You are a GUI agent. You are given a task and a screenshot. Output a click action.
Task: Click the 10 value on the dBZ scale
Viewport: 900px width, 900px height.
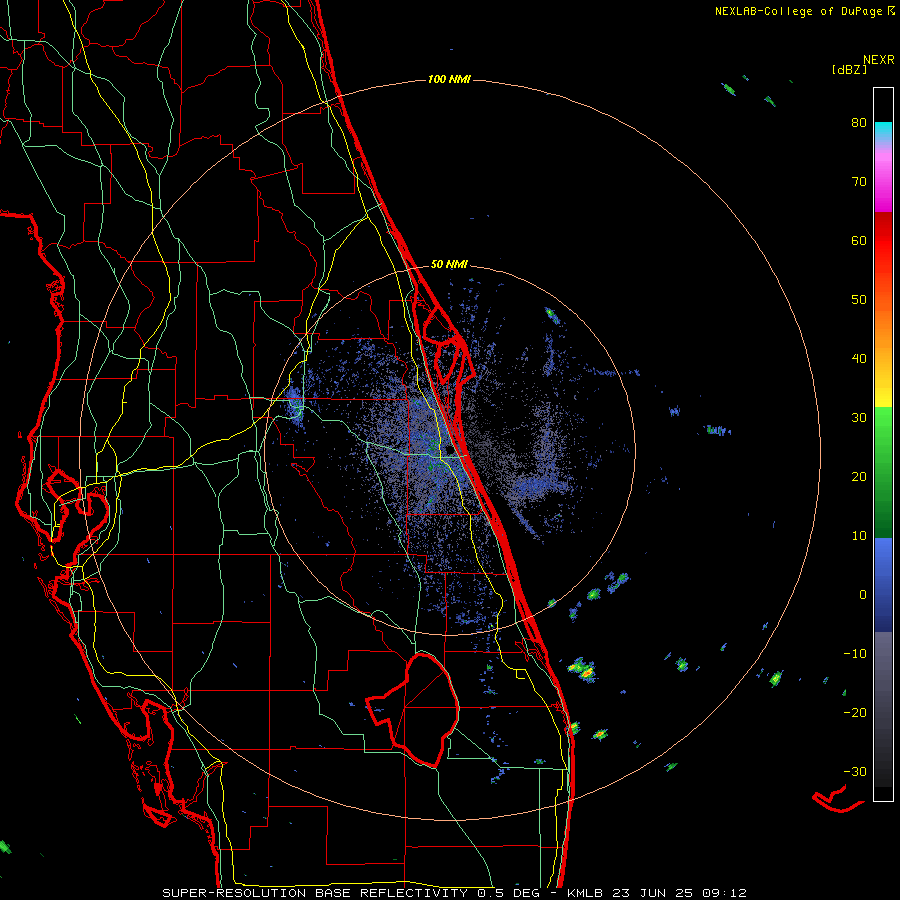click(x=859, y=536)
